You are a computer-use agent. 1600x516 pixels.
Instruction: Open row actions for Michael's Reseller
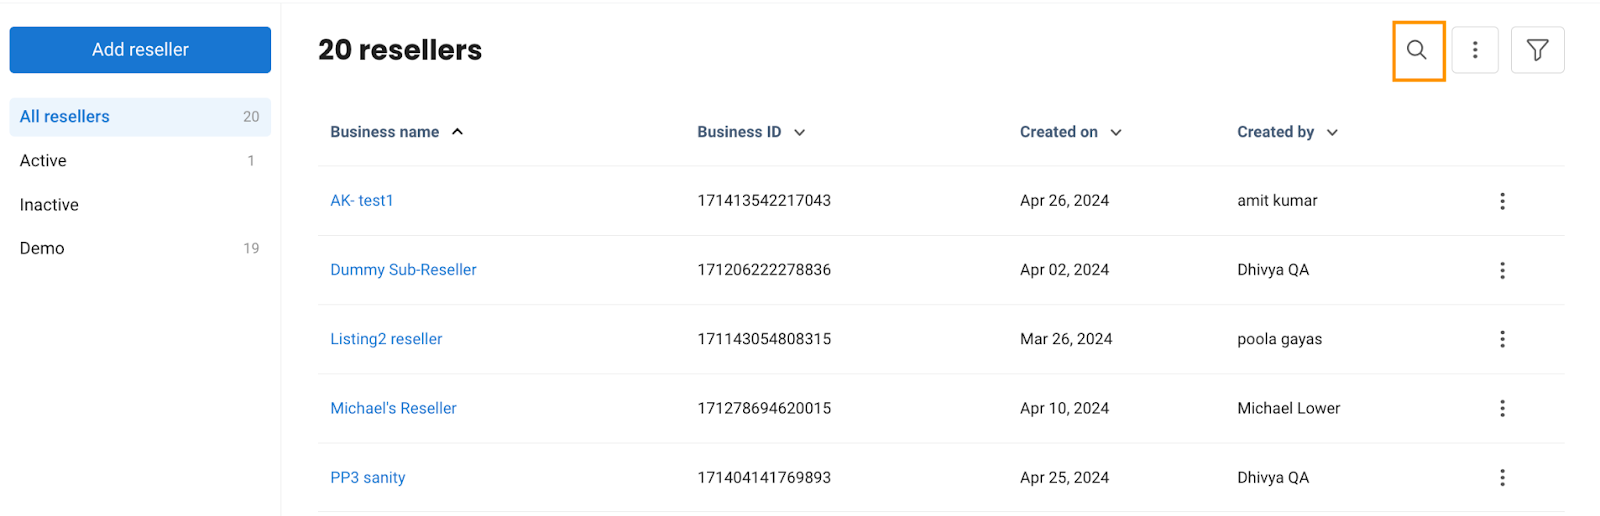coord(1502,408)
